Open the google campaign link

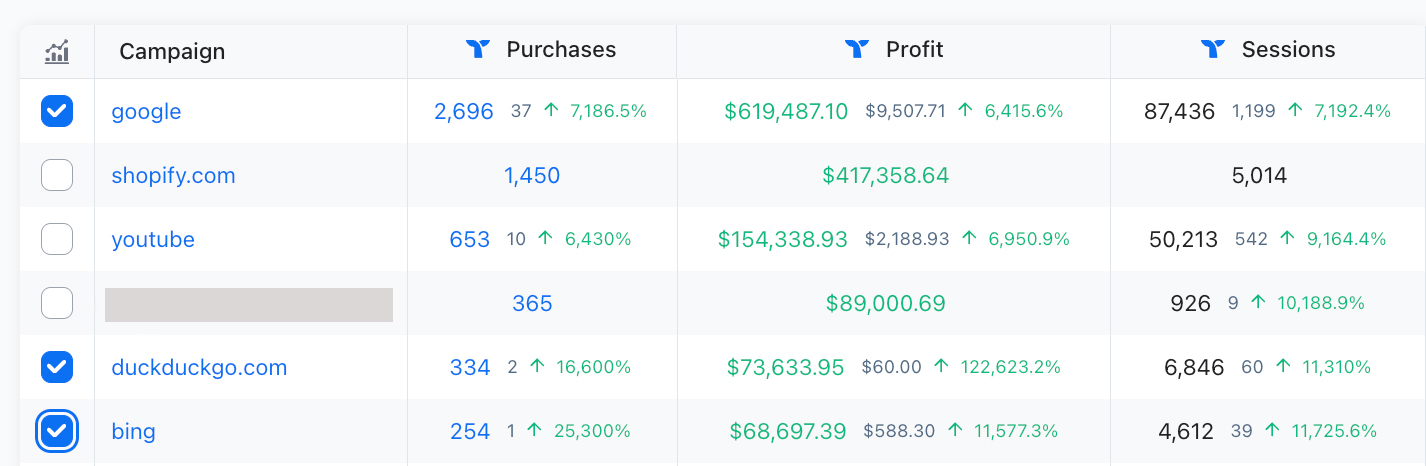[x=146, y=111]
